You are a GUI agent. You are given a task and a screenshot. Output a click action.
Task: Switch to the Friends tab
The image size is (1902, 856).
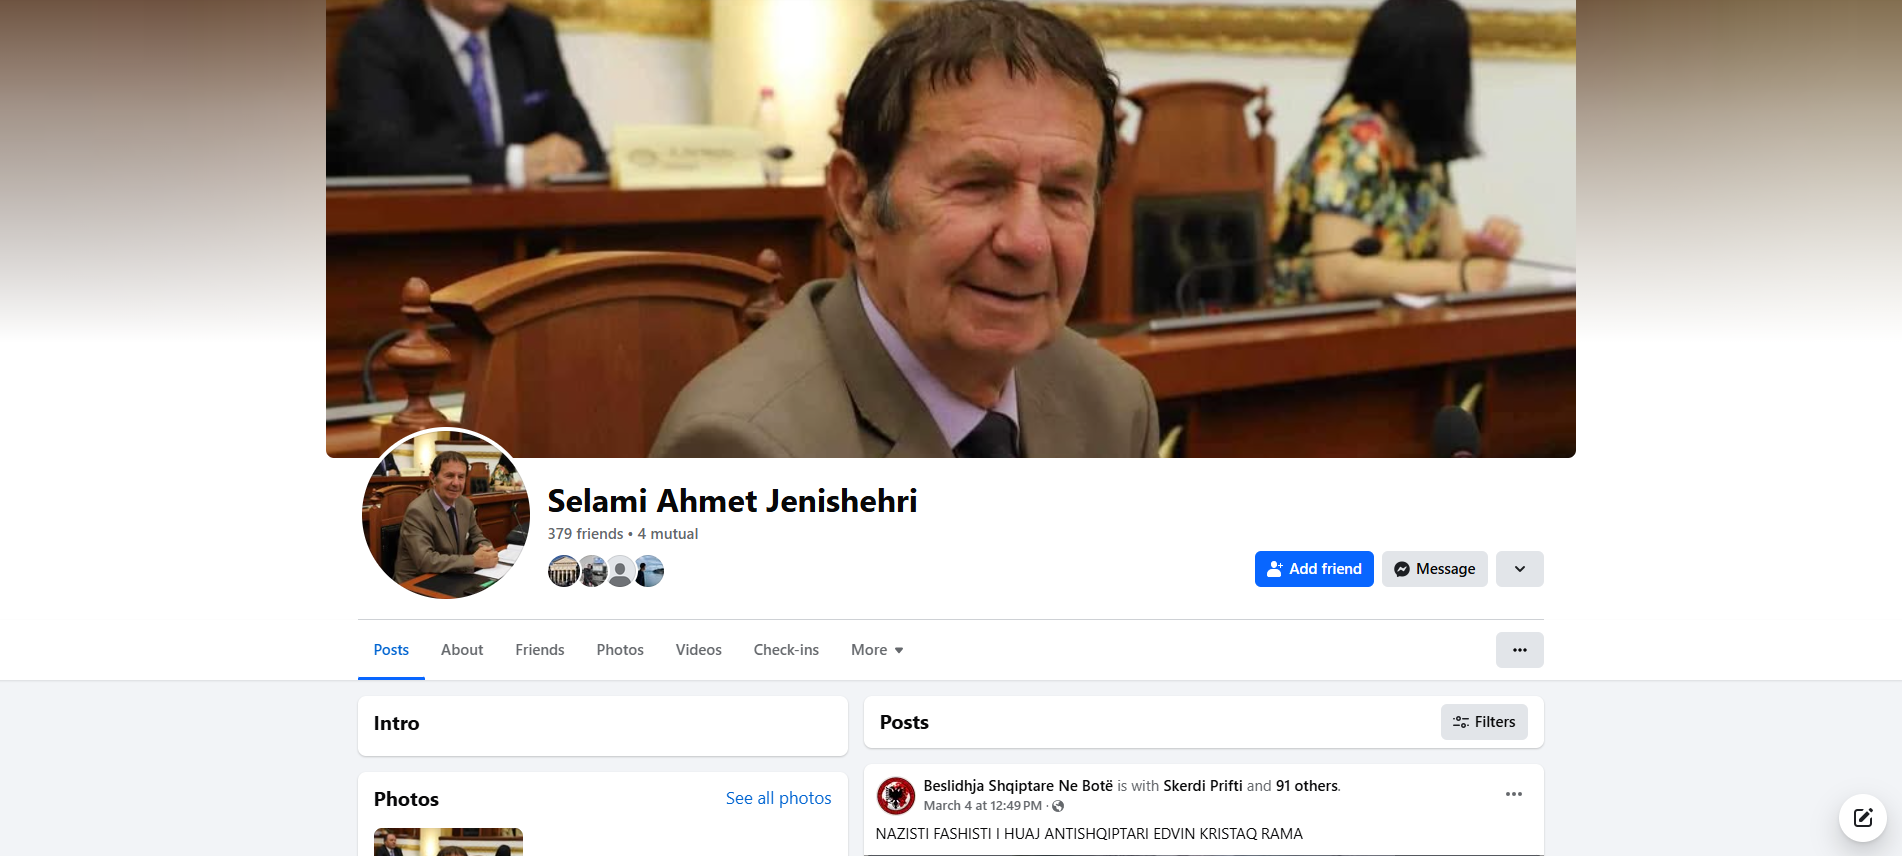click(x=540, y=650)
